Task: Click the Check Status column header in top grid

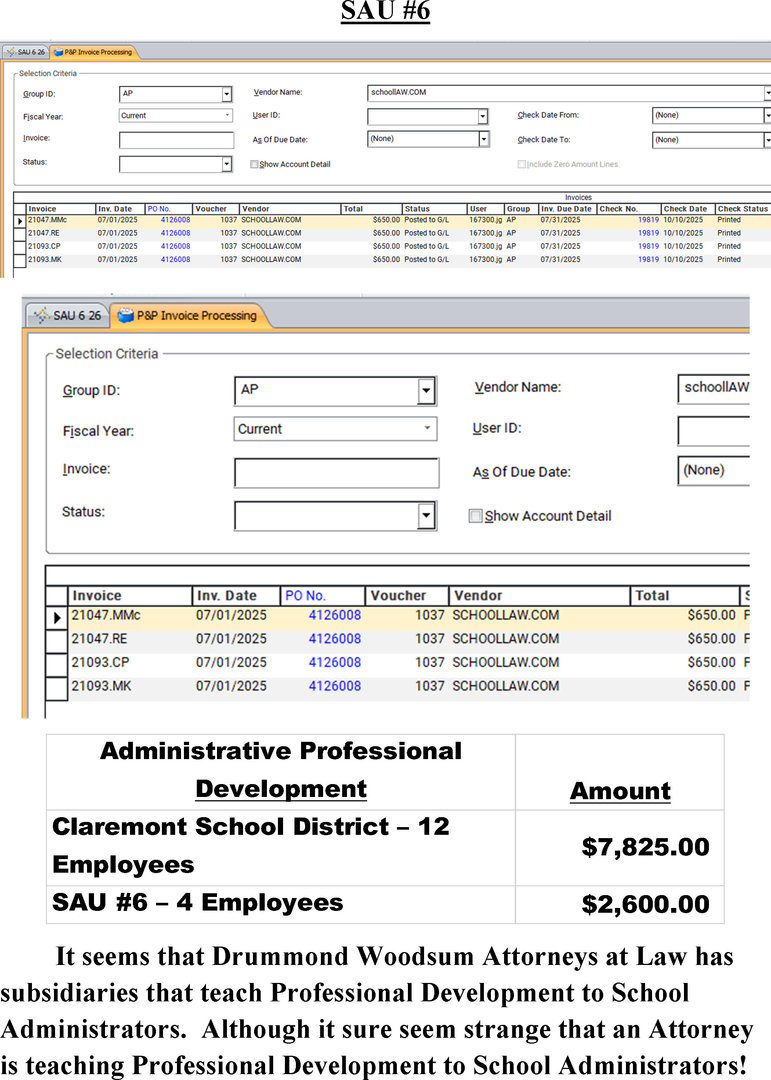Action: click(x=743, y=209)
